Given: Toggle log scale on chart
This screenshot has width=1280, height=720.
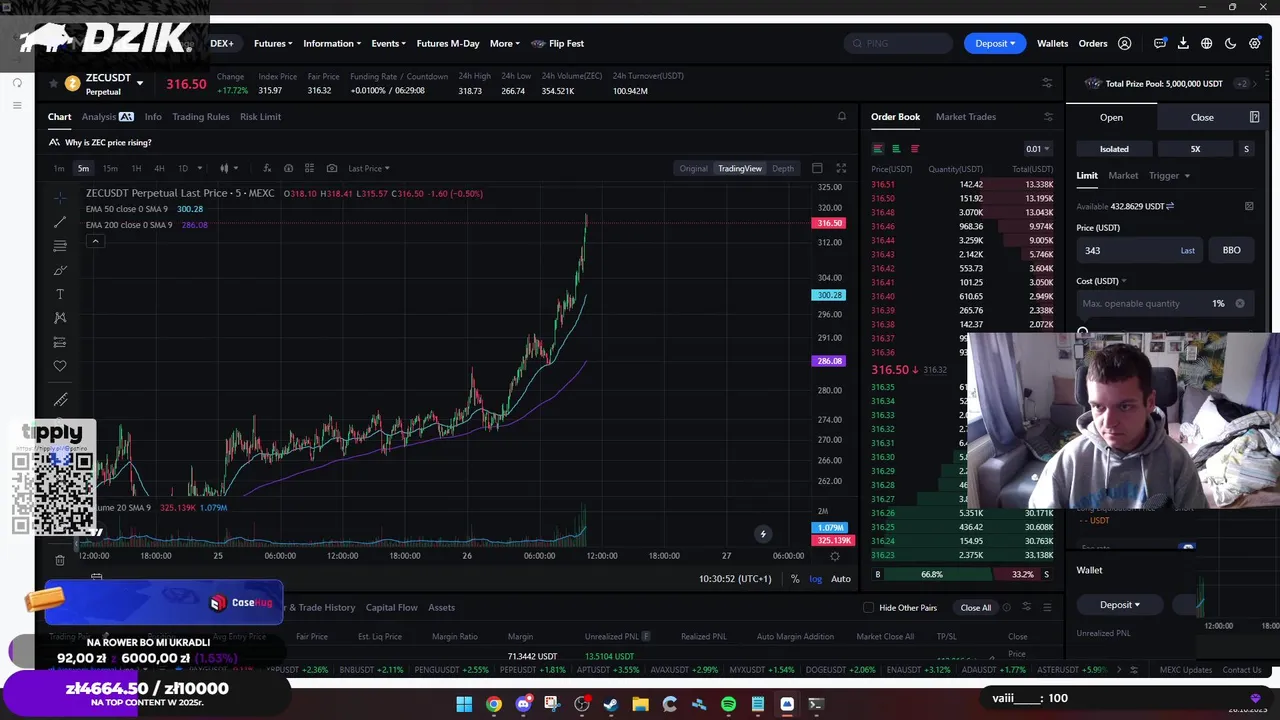Looking at the screenshot, I should (x=816, y=579).
